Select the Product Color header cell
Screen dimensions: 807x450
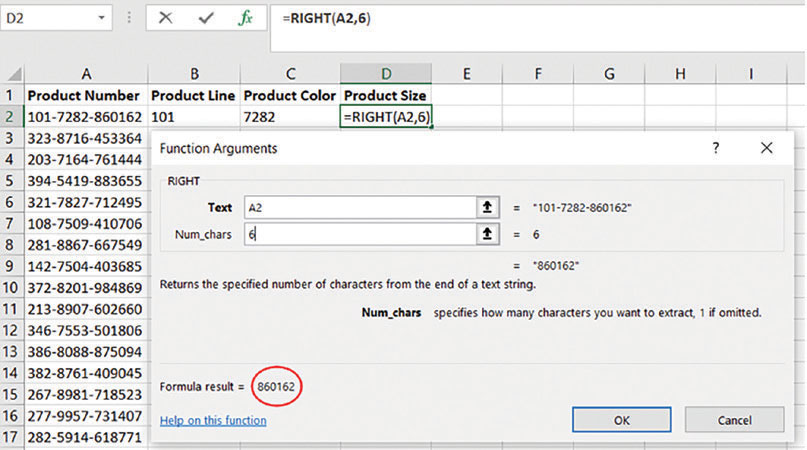[x=289, y=96]
